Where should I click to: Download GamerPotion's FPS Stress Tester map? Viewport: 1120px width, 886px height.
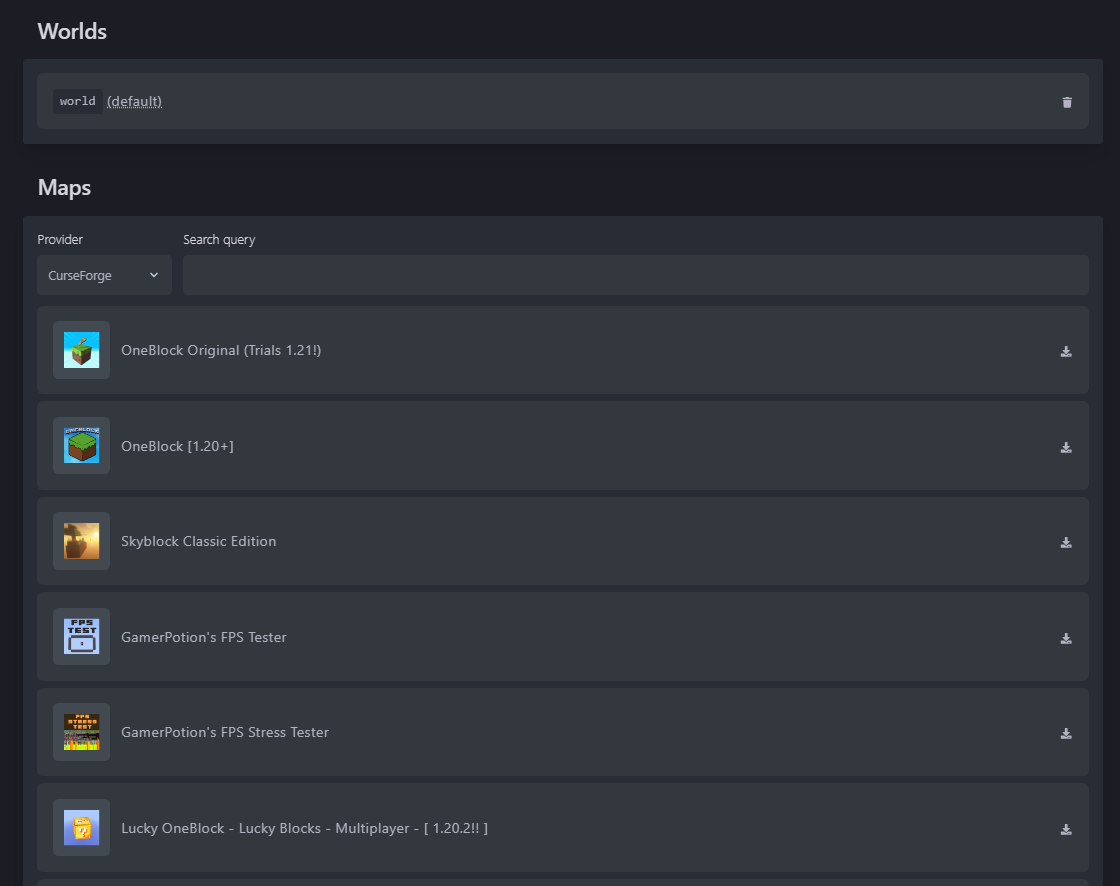coord(1066,733)
